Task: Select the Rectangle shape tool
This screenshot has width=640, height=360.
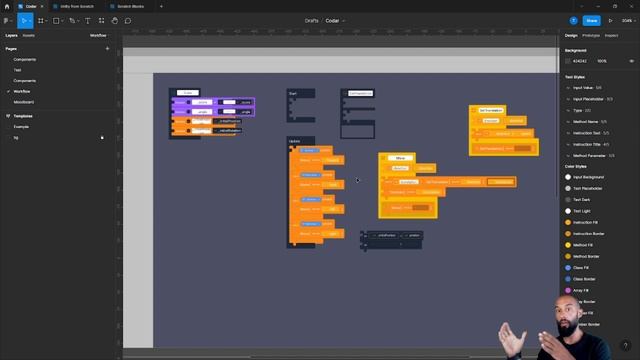Action: tap(56, 21)
